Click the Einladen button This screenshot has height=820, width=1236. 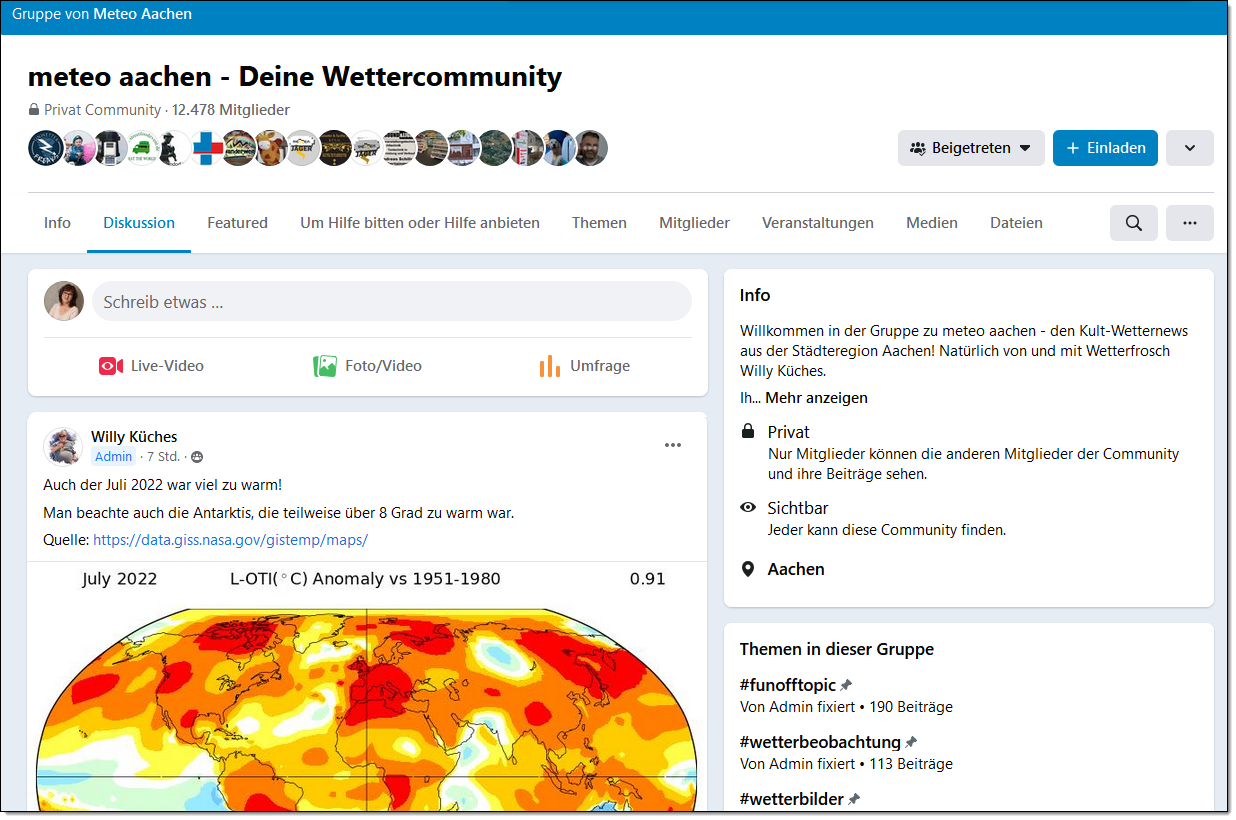1105,148
